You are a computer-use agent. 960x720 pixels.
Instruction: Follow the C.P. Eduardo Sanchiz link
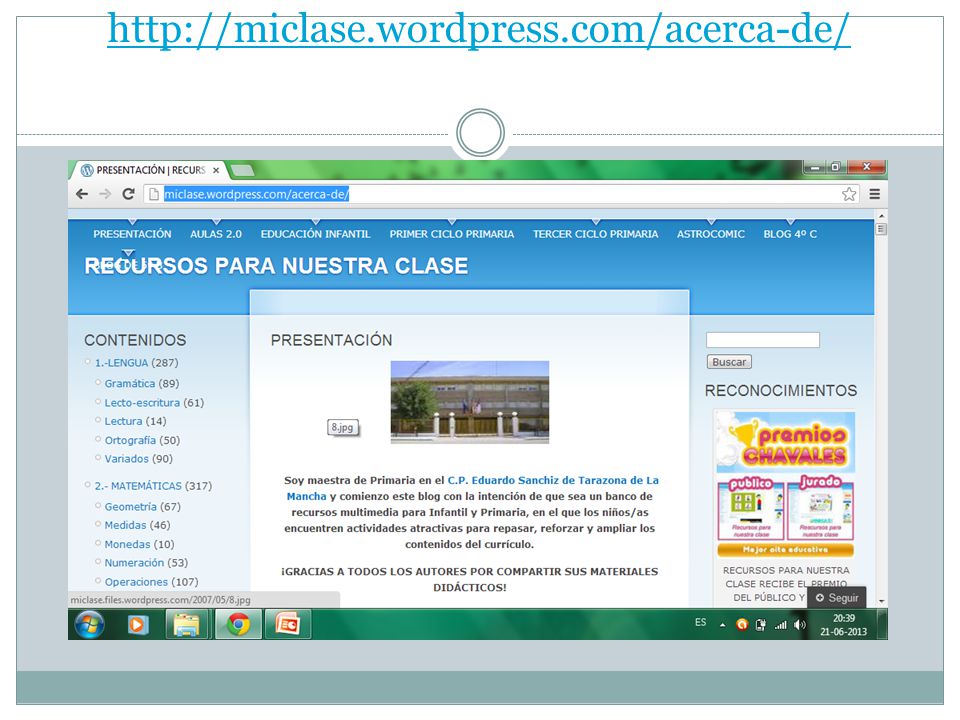[x=473, y=488]
